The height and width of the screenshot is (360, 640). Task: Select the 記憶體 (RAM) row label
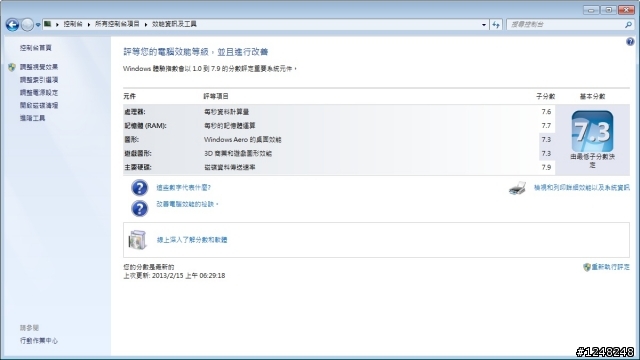click(x=145, y=126)
